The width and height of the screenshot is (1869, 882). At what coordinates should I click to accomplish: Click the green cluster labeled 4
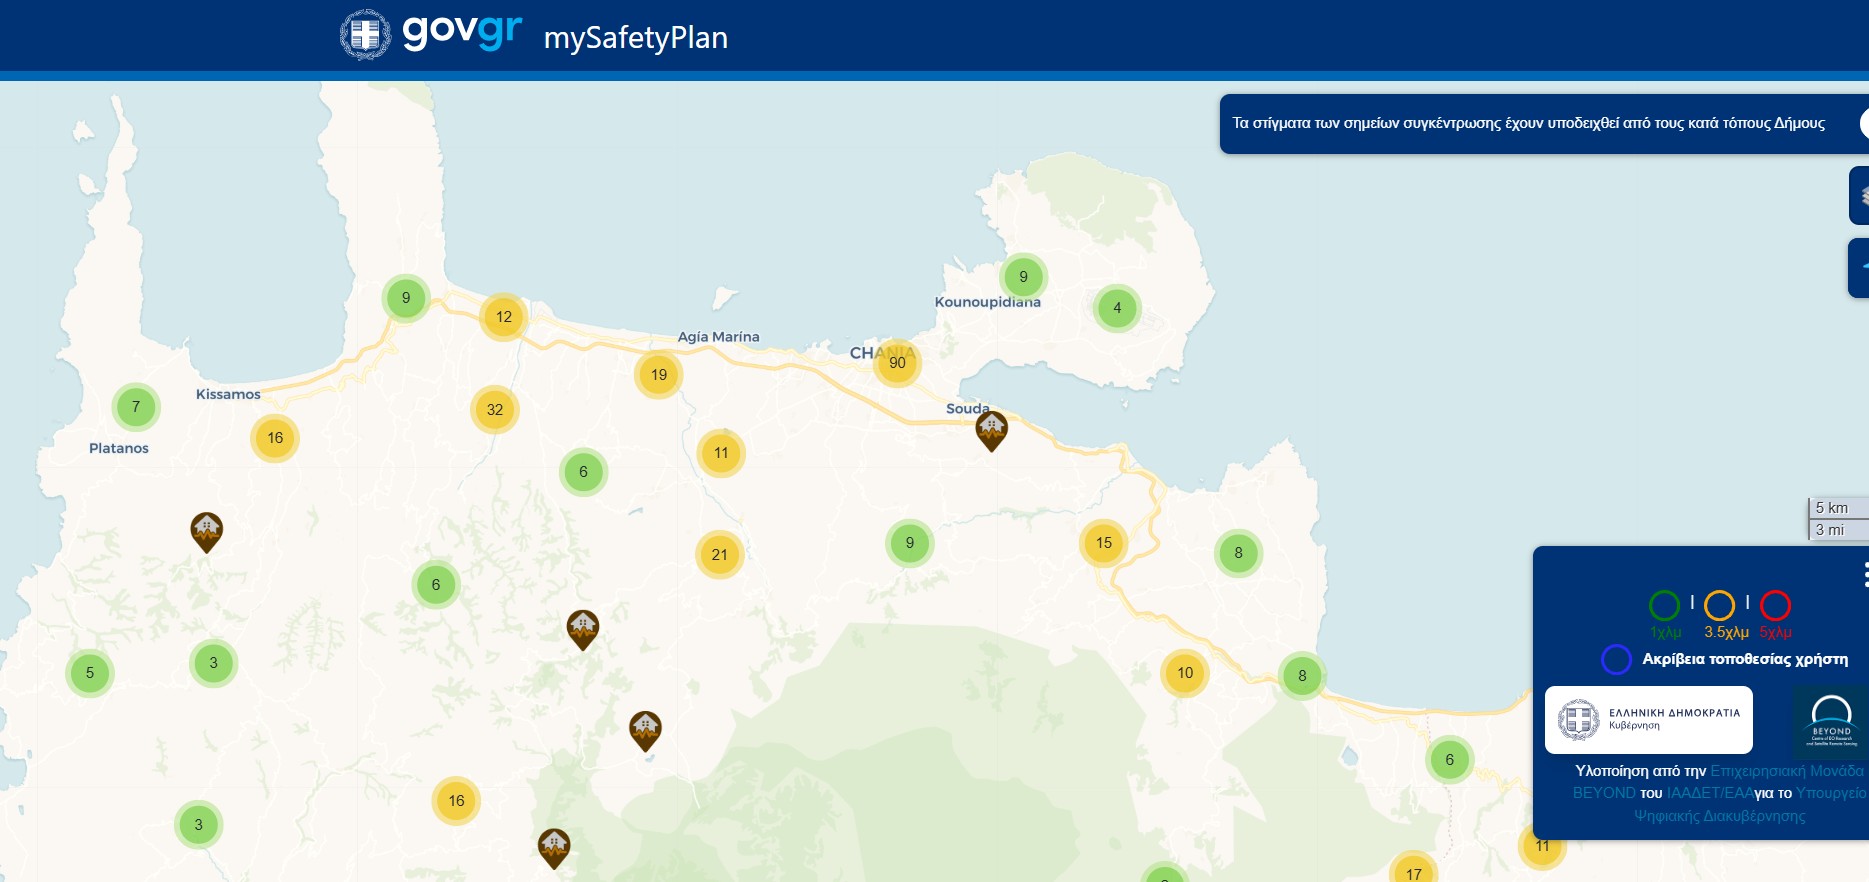coord(1117,308)
